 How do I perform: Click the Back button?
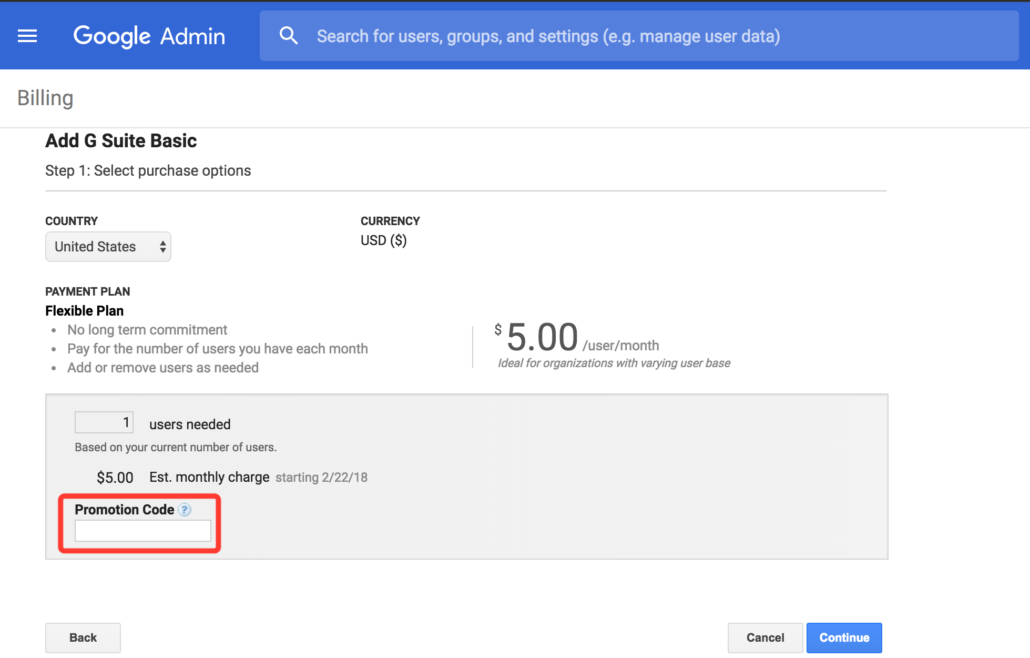tap(83, 638)
